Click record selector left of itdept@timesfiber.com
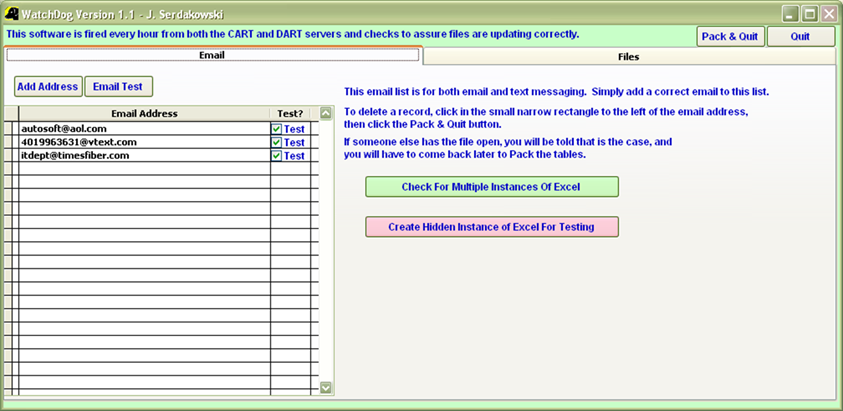843x411 pixels. tap(8, 155)
